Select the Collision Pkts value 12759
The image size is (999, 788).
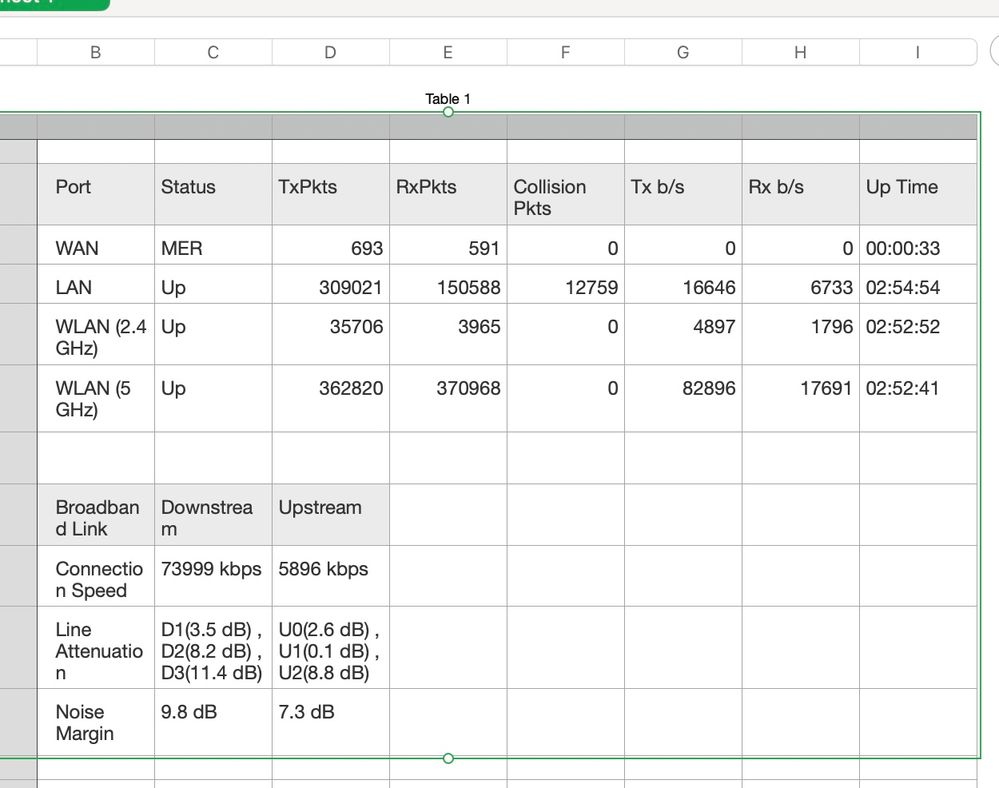pyautogui.click(x=565, y=288)
